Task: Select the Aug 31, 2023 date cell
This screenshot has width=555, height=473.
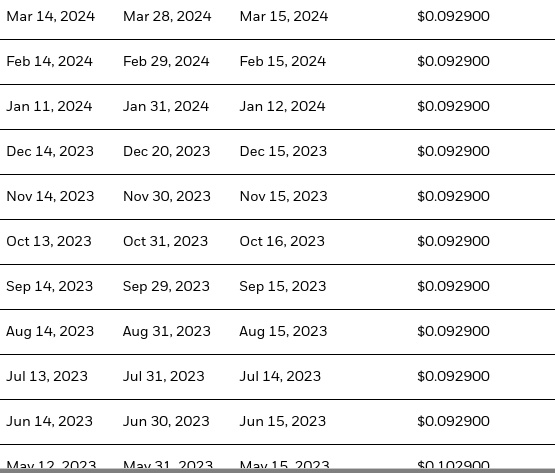Action: coord(166,331)
